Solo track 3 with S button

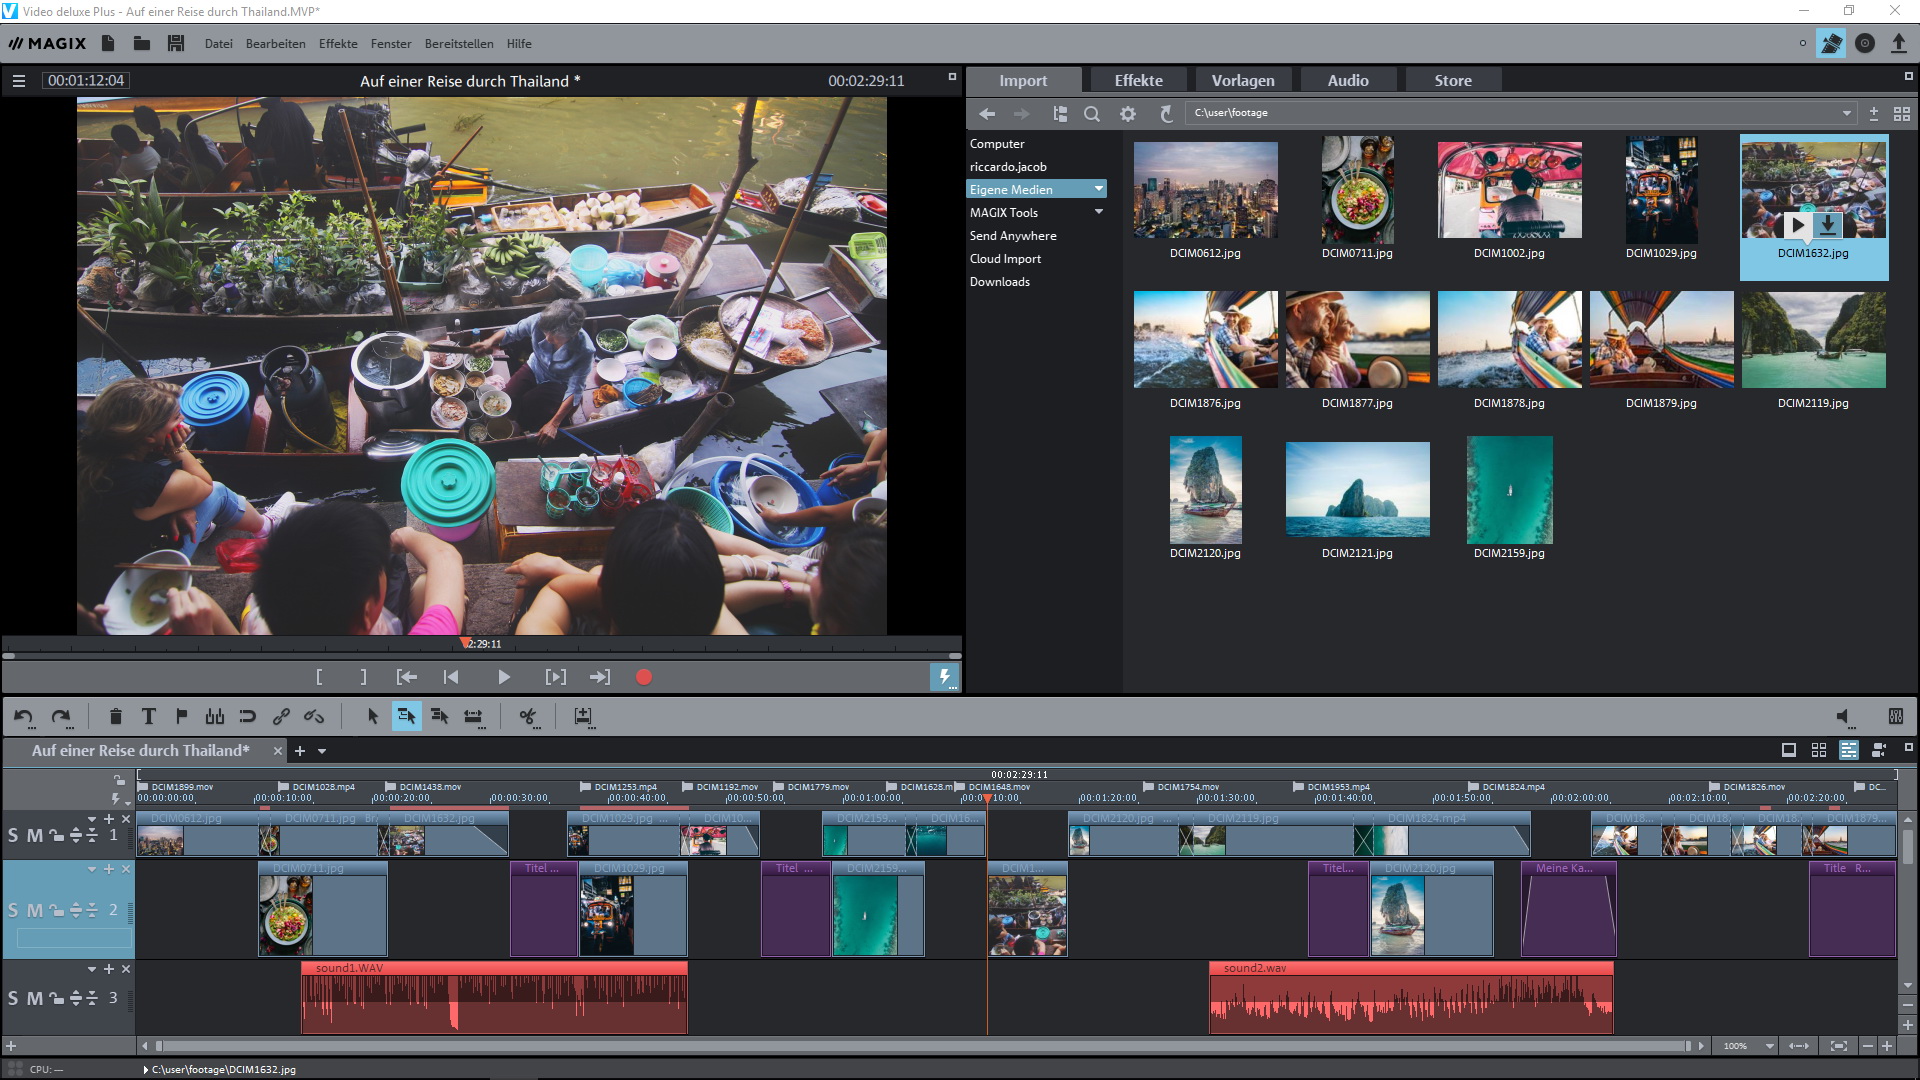click(x=13, y=998)
